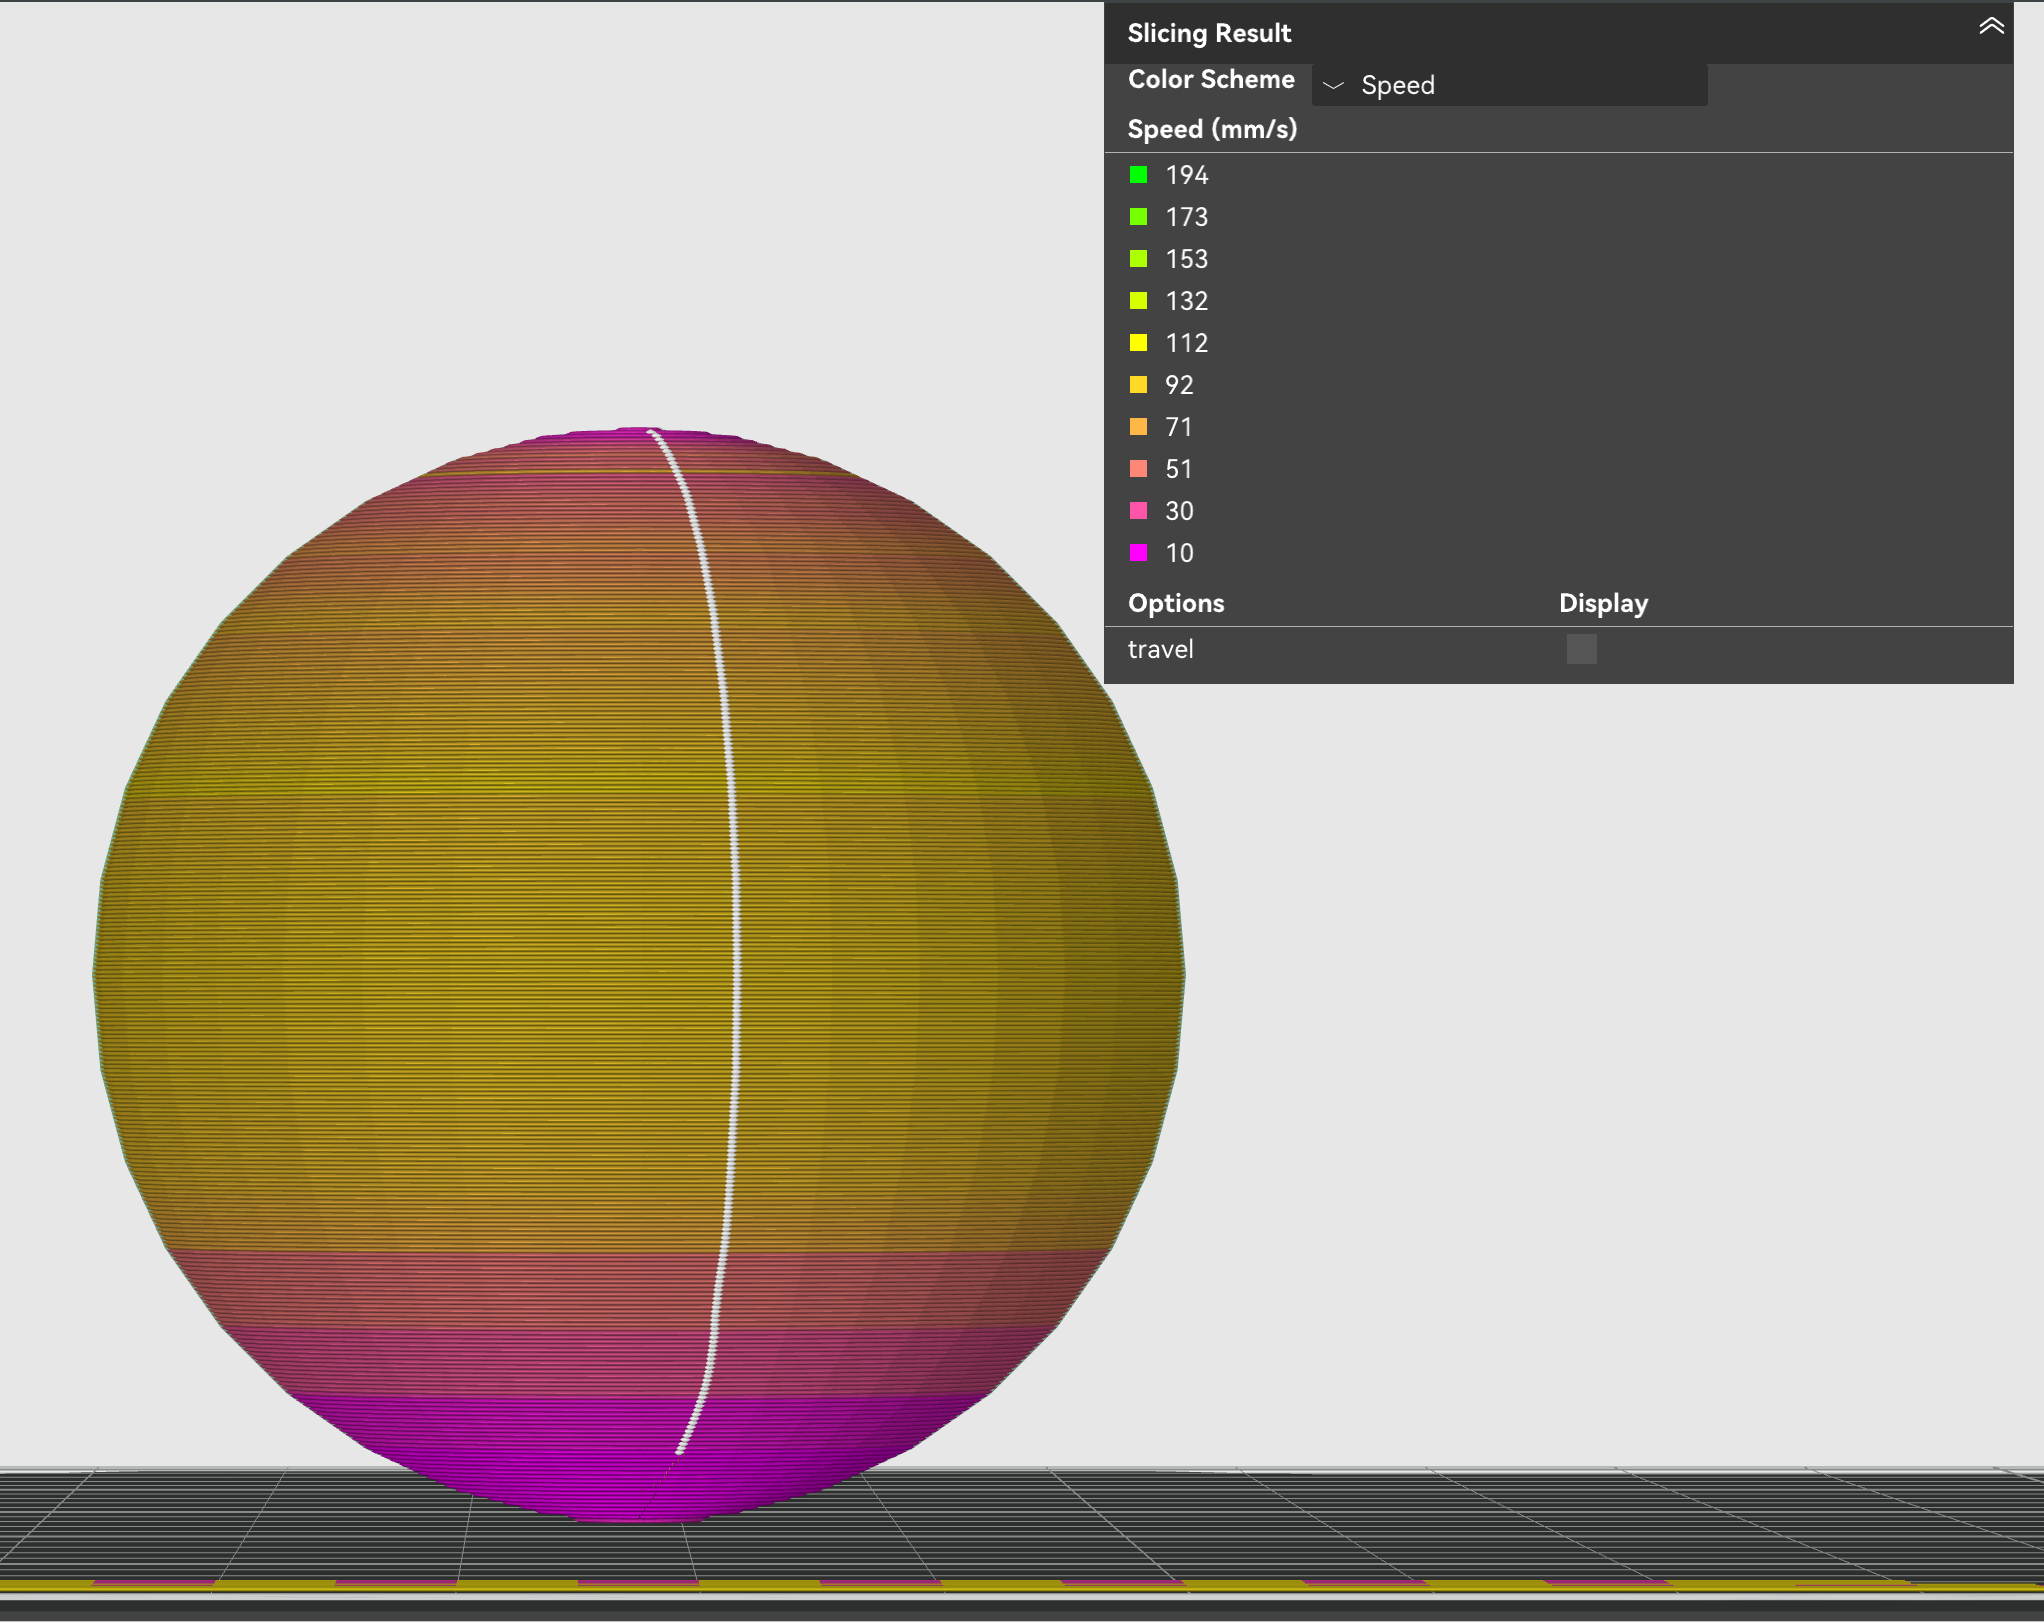Click the orange 71 mm/s swatch
Image resolution: width=2044 pixels, height=1622 pixels.
1138,427
